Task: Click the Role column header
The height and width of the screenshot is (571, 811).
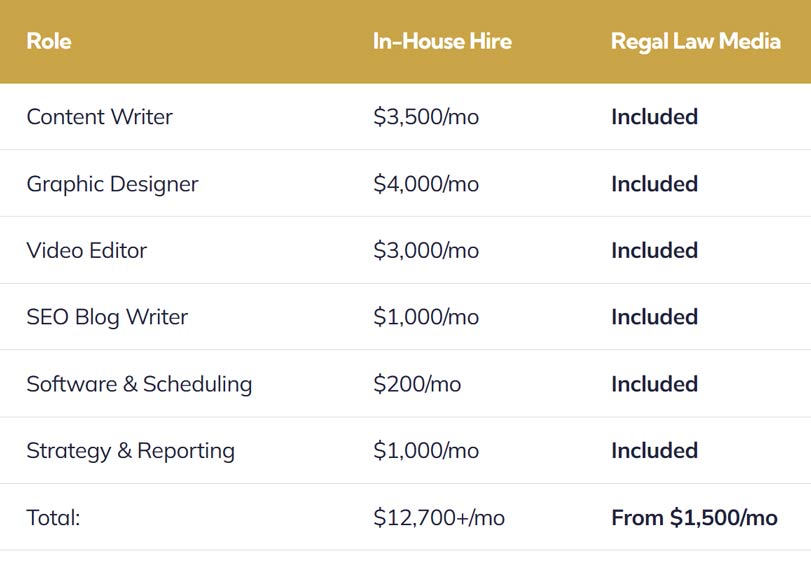Action: 49,42
